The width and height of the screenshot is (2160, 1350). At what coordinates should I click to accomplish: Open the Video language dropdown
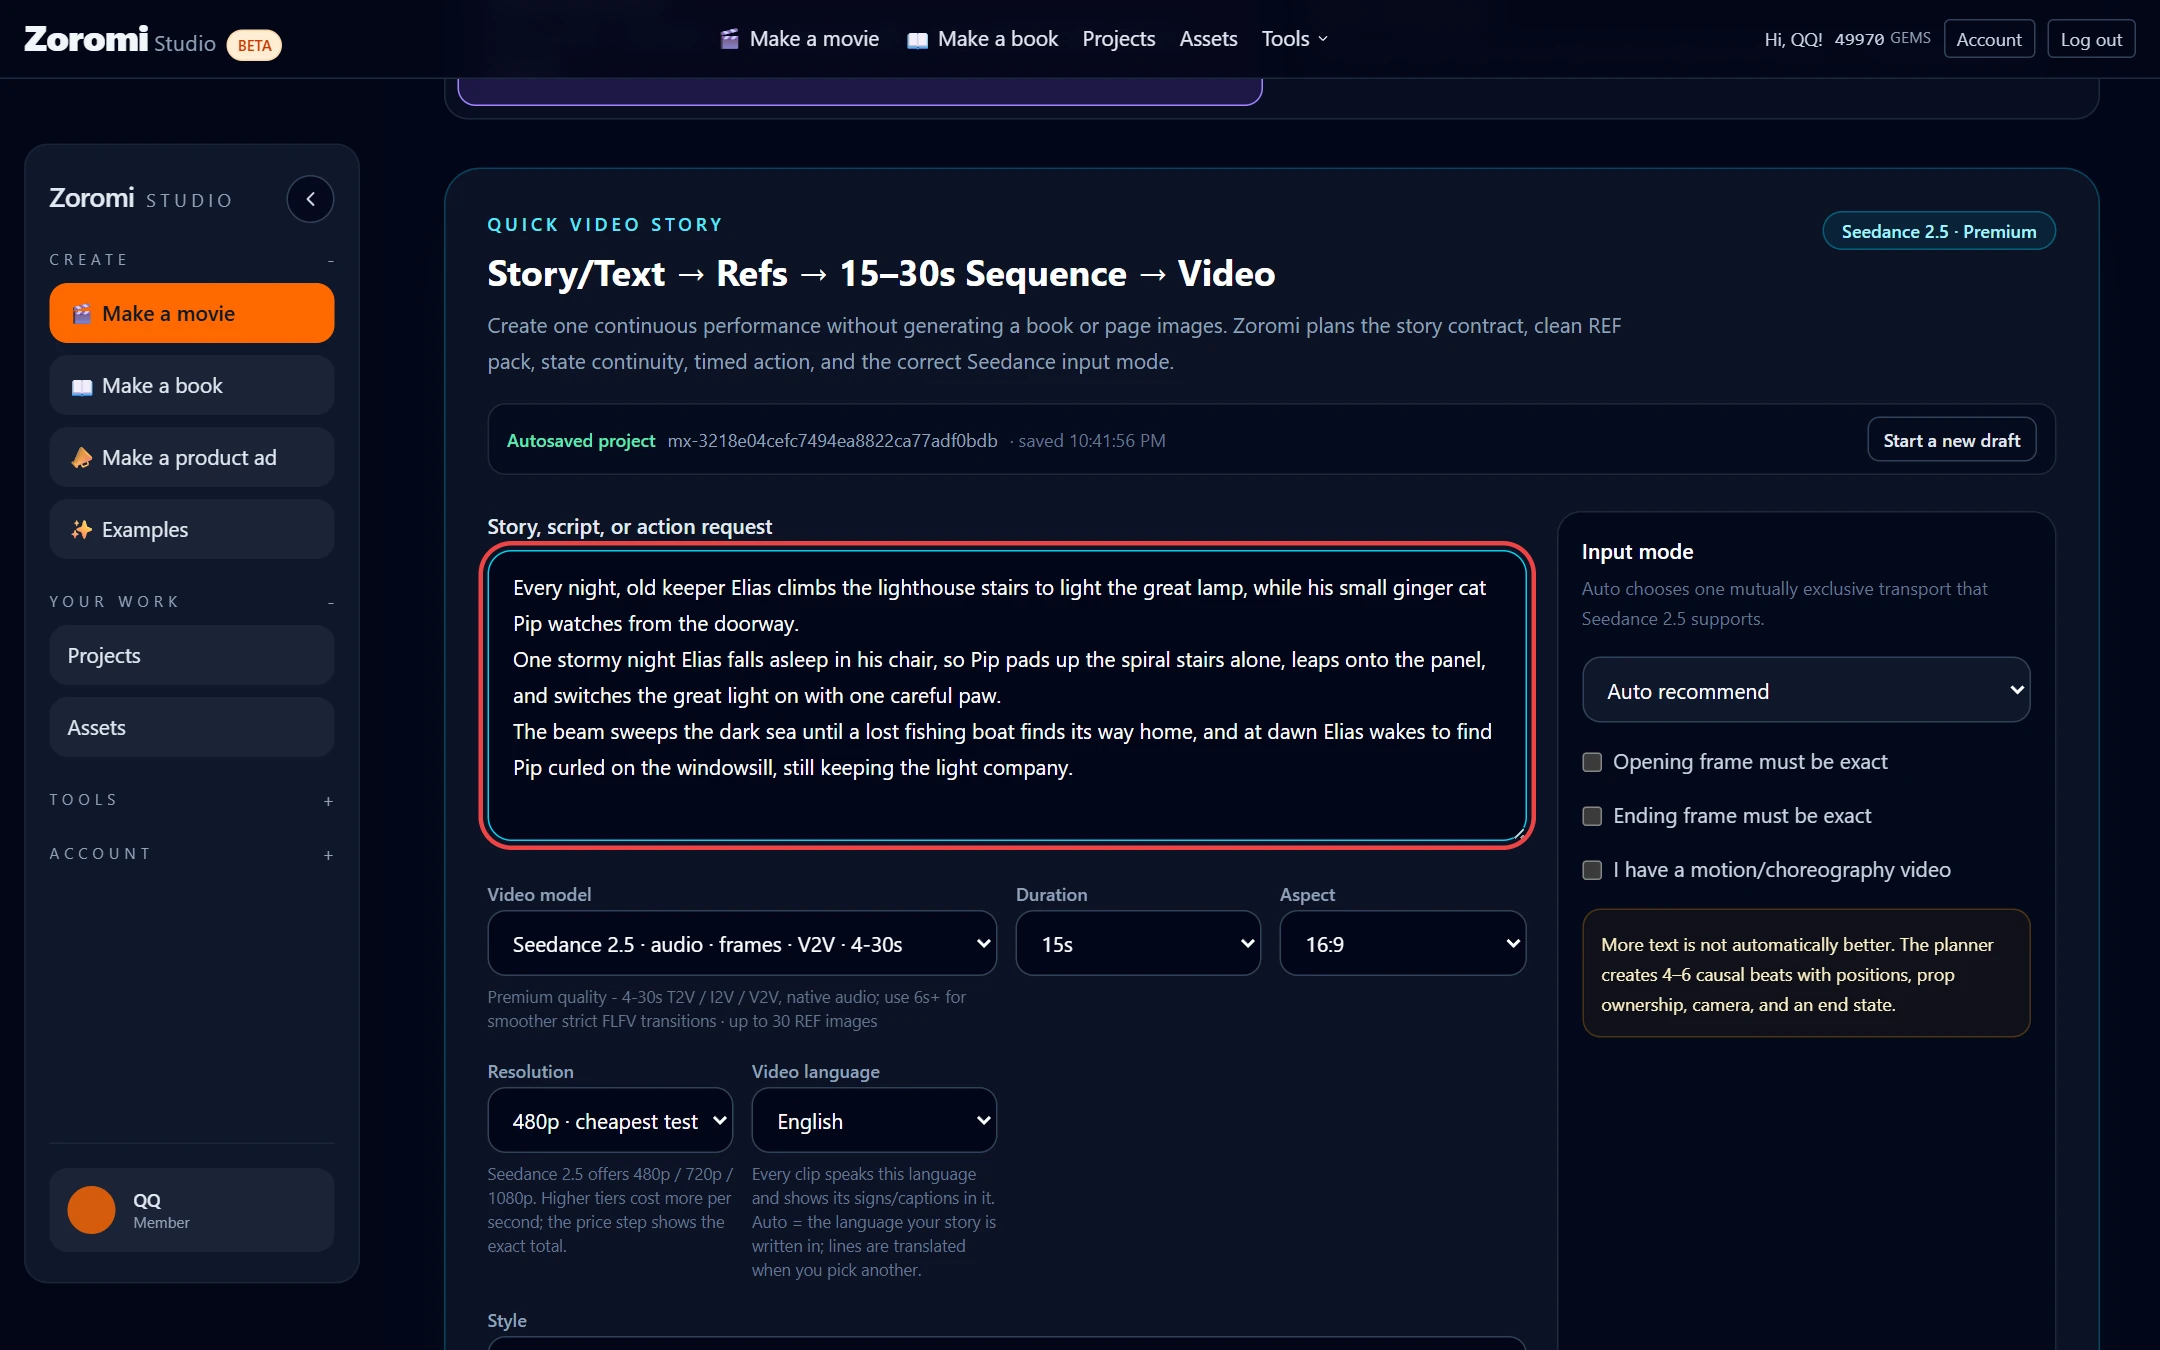(874, 1120)
